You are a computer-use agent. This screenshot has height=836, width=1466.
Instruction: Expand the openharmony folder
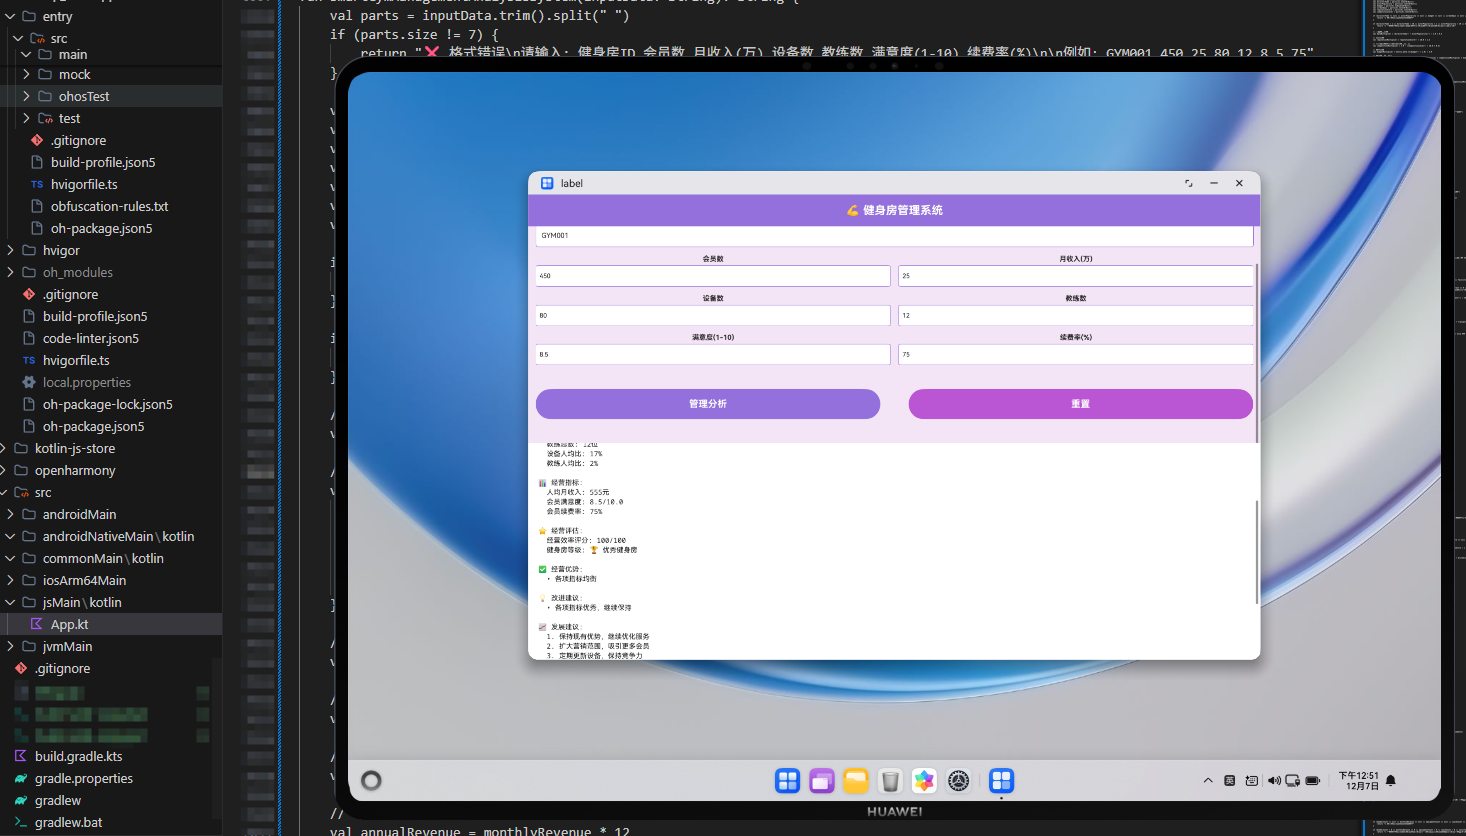(x=4, y=470)
